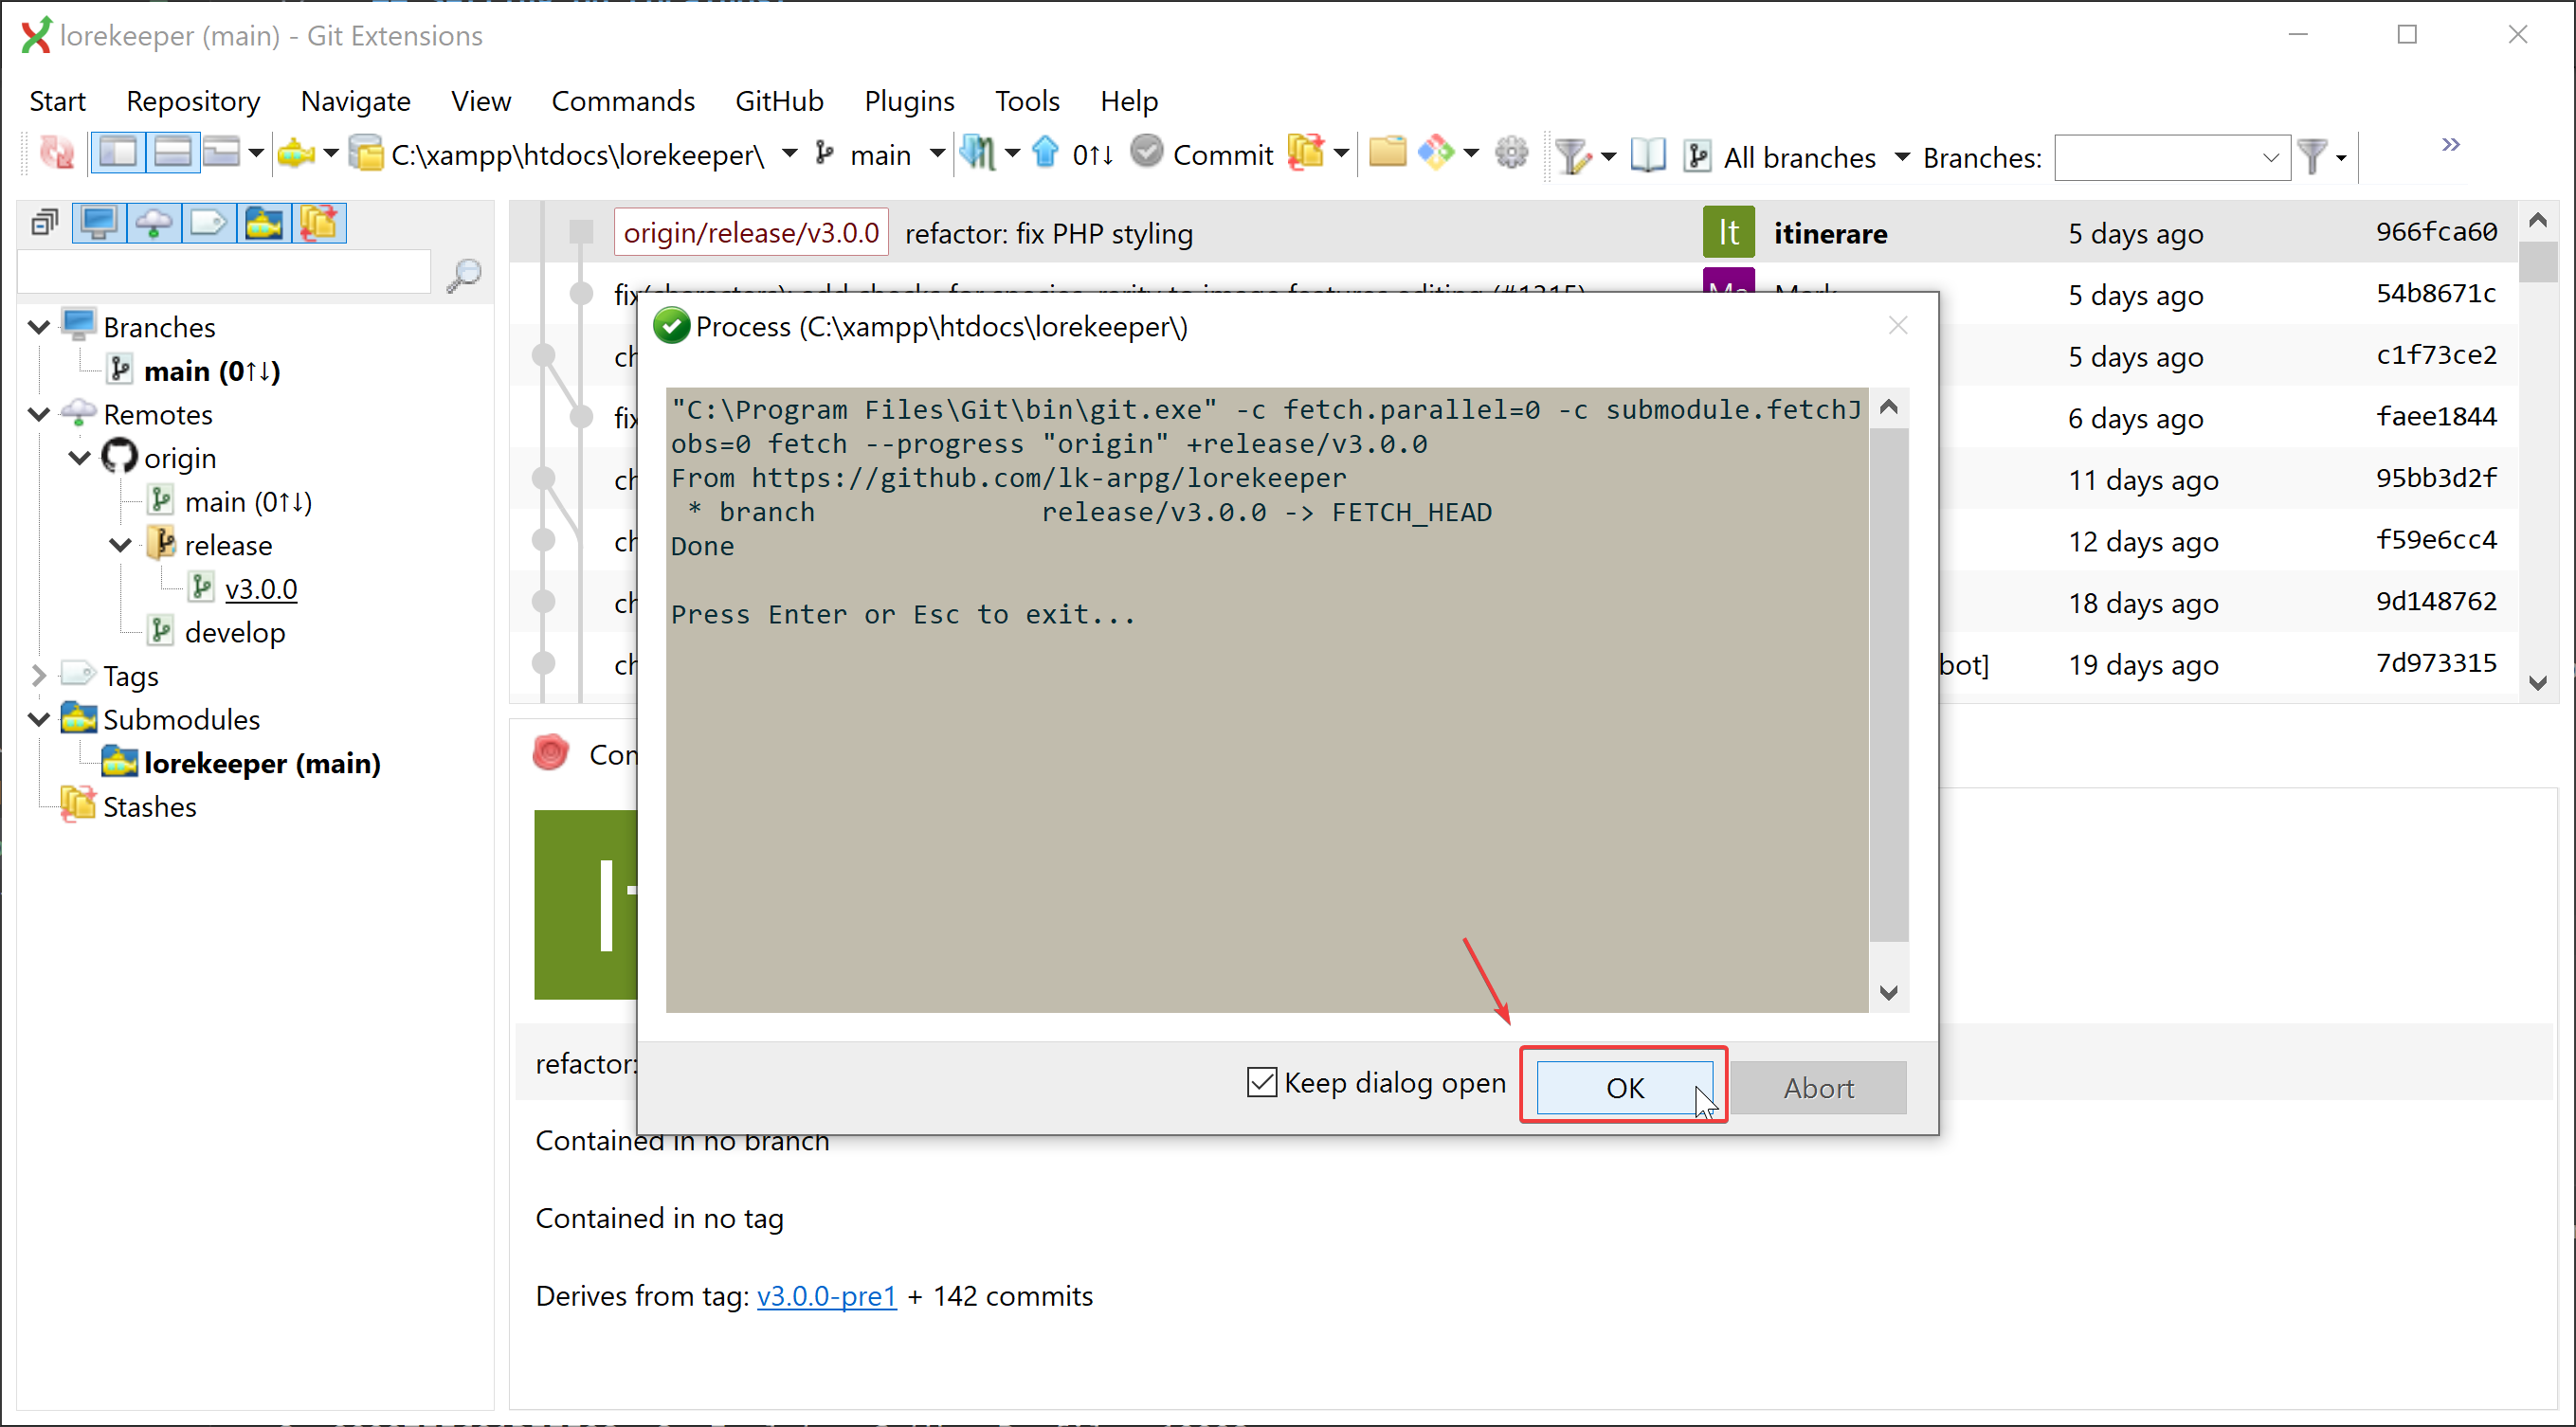2576x1427 pixels.
Task: Click the pull down-arrow icon
Action: click(x=977, y=153)
